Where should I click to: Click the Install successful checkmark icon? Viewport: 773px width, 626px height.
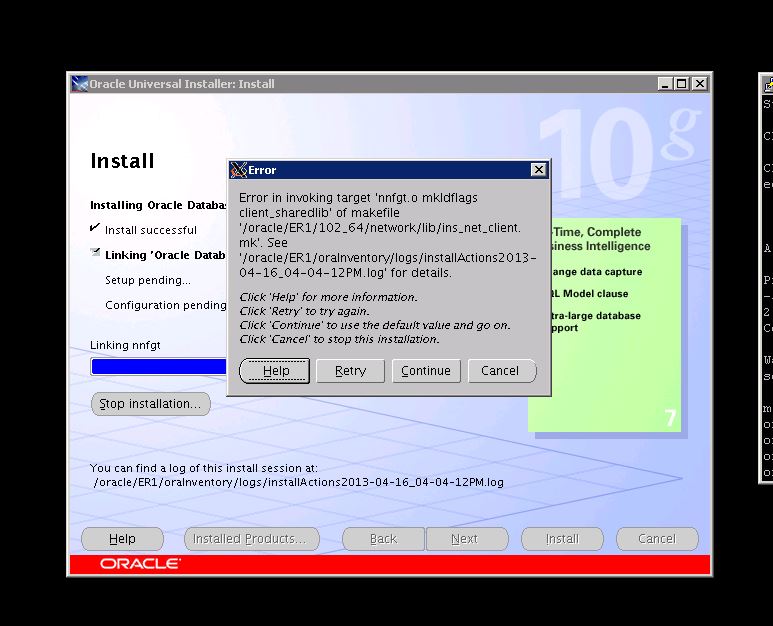[x=95, y=228]
